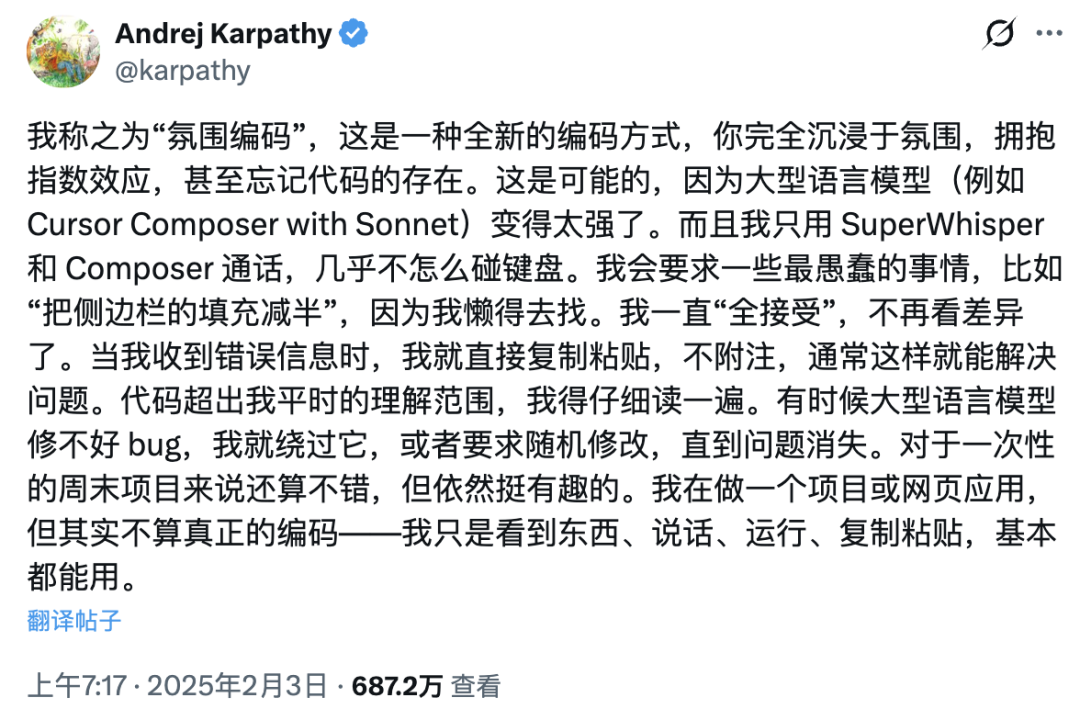
Task: Click the 翻译帖子 translate link
Action: tap(75, 620)
